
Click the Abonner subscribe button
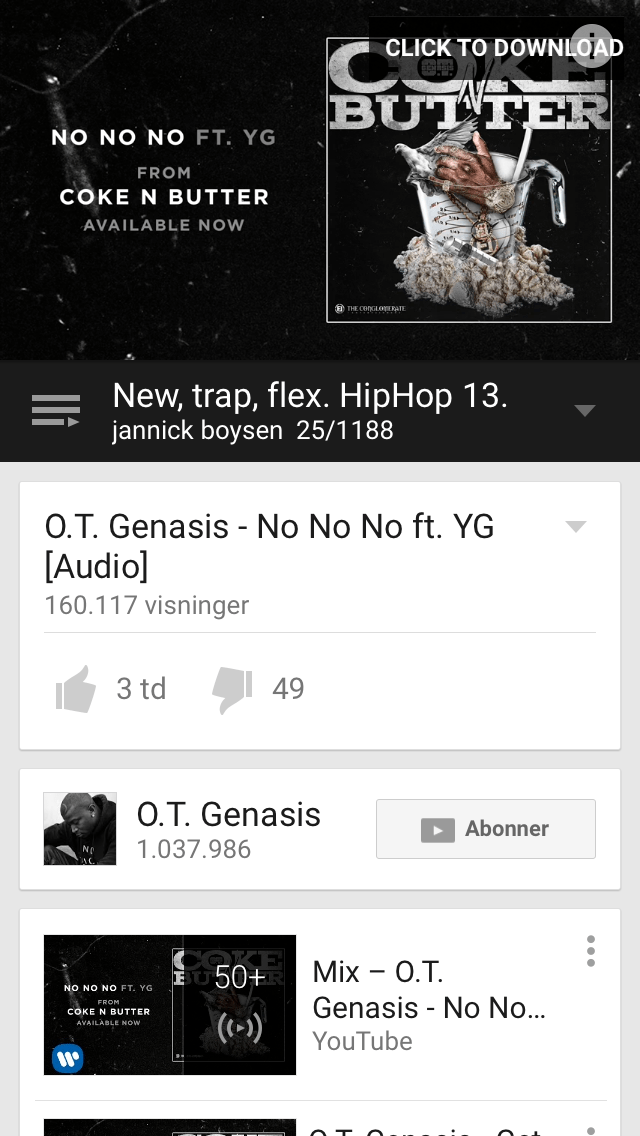(486, 829)
